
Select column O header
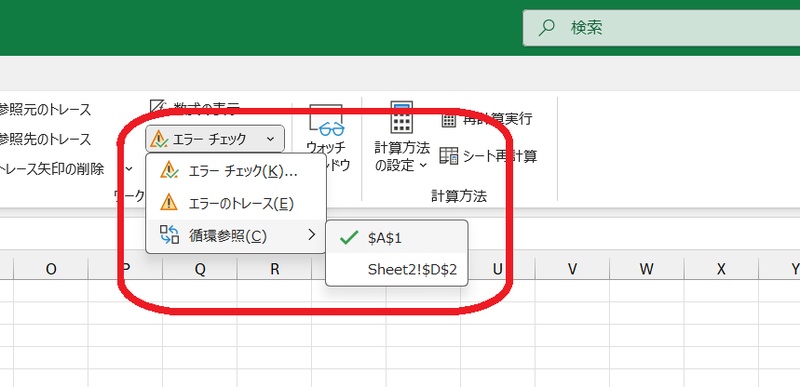(51, 269)
